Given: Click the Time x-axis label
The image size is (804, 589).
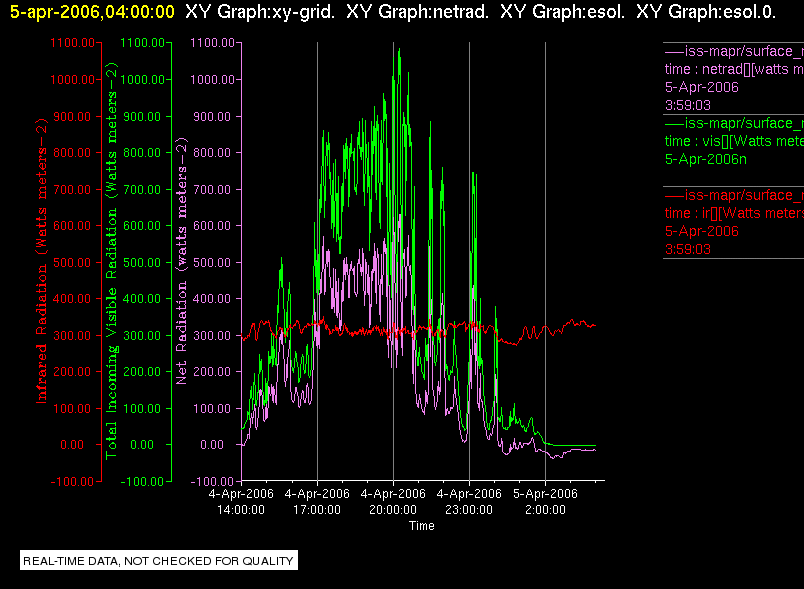Looking at the screenshot, I should [x=421, y=526].
